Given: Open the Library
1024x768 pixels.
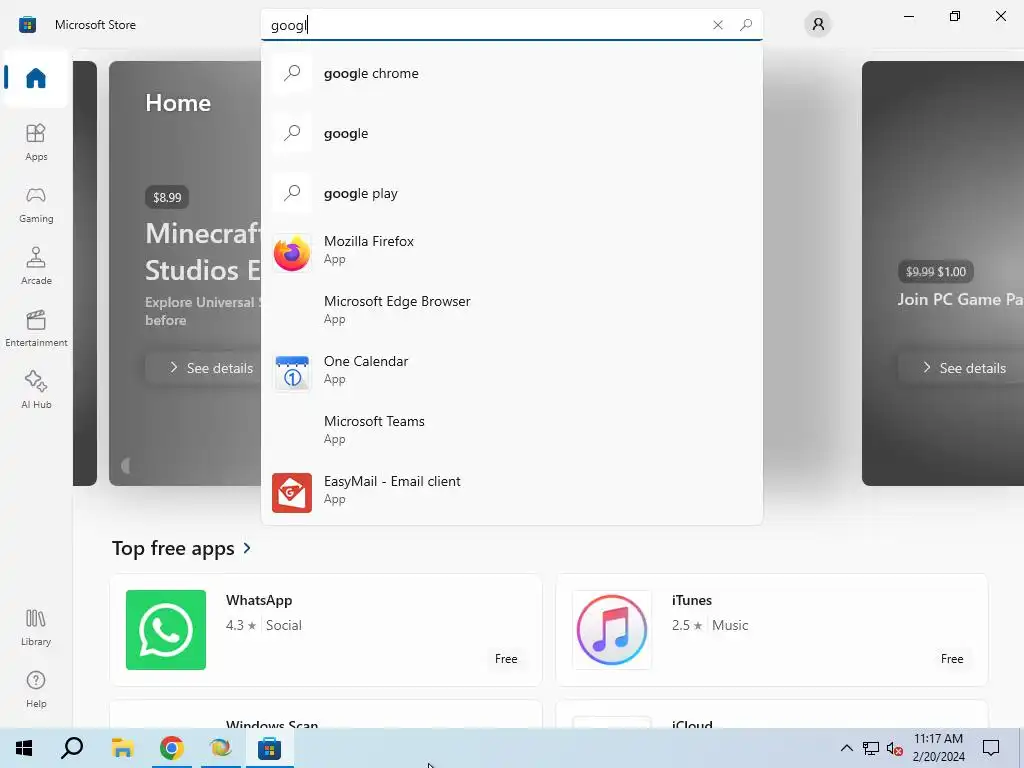Looking at the screenshot, I should (x=36, y=627).
